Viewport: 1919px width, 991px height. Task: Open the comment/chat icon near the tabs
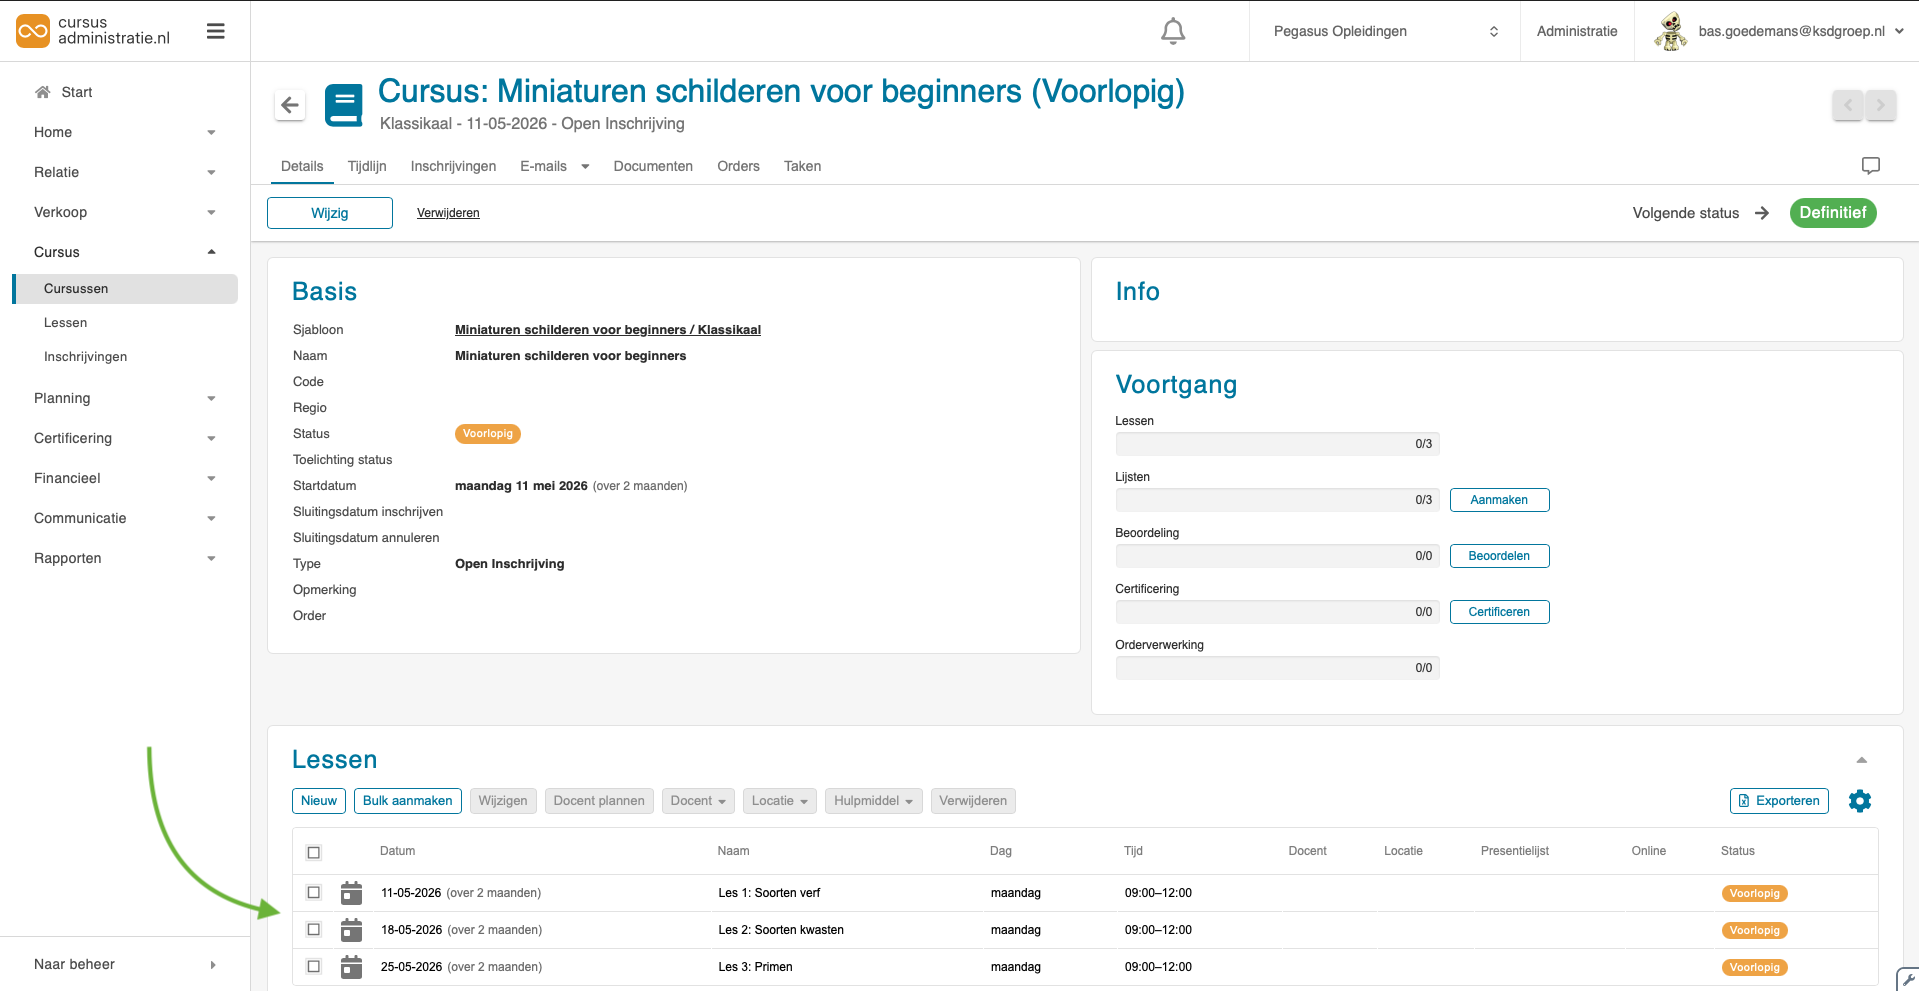click(1870, 166)
